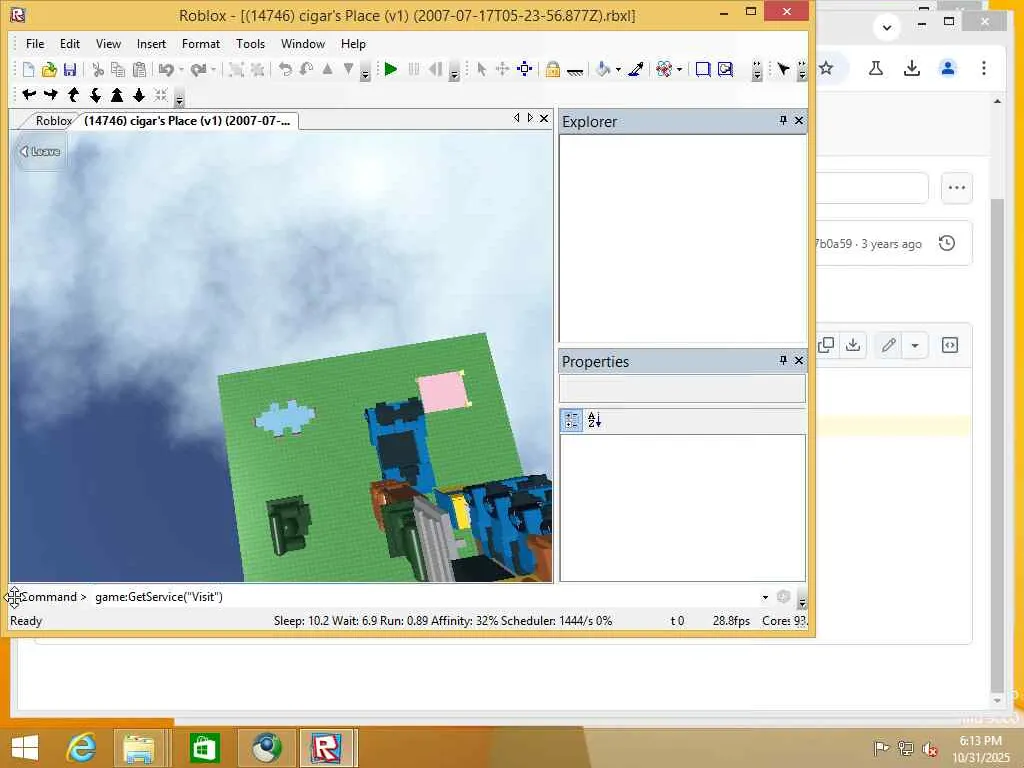The height and width of the screenshot is (768, 1024).
Task: Open Chrome's three-dot menu
Action: pyautogui.click(x=984, y=68)
